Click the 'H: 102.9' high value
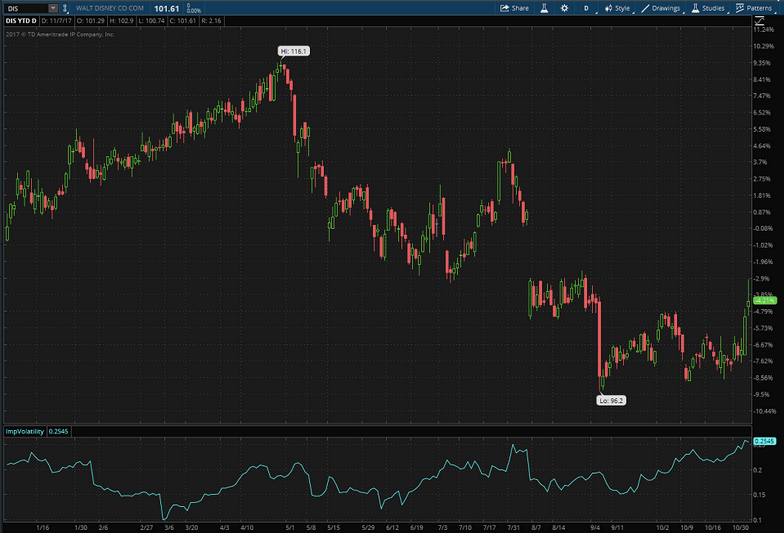 click(x=122, y=21)
